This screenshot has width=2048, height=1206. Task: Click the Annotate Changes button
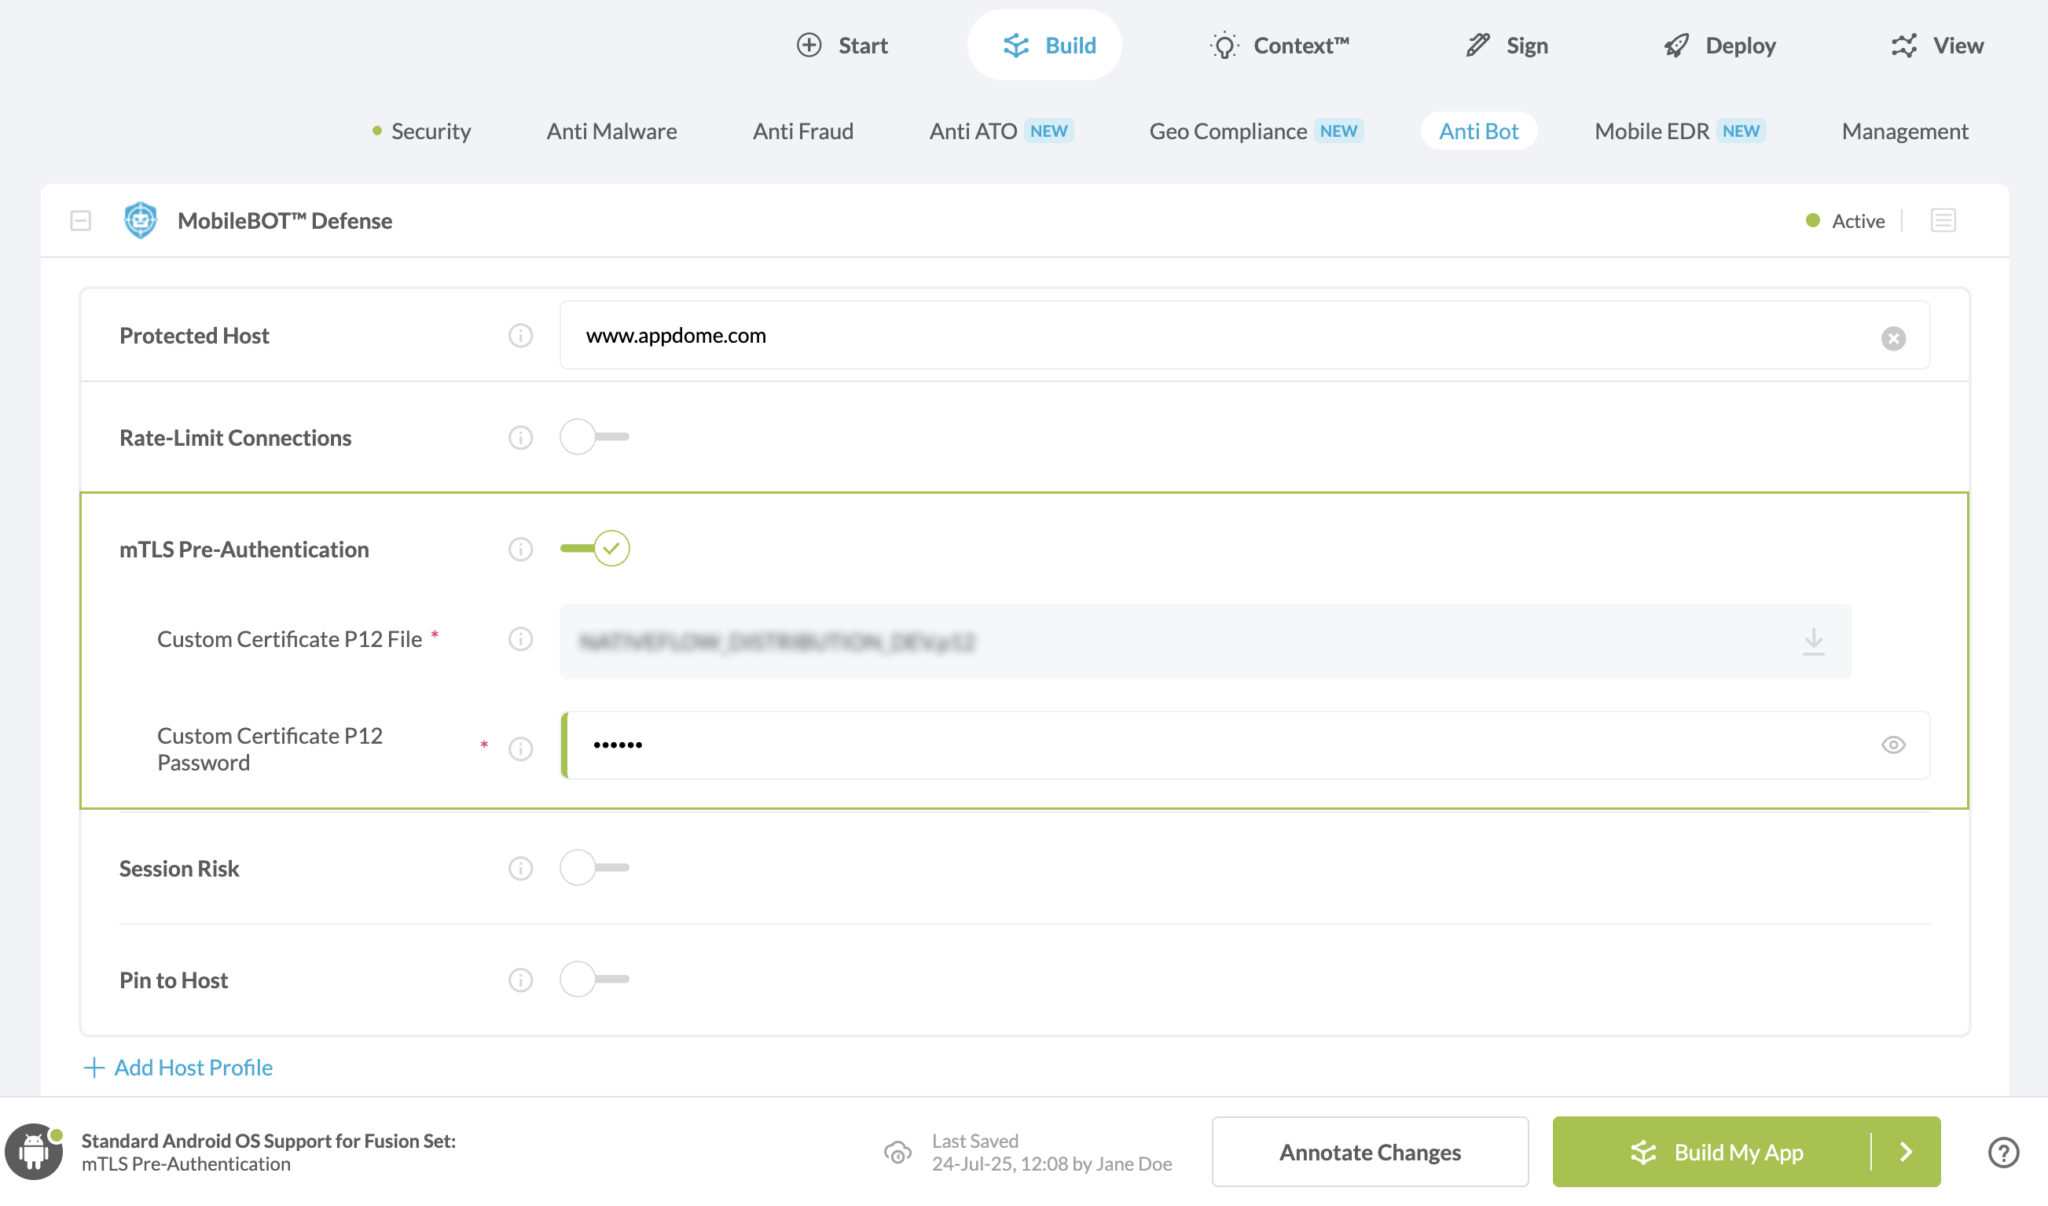1370,1152
